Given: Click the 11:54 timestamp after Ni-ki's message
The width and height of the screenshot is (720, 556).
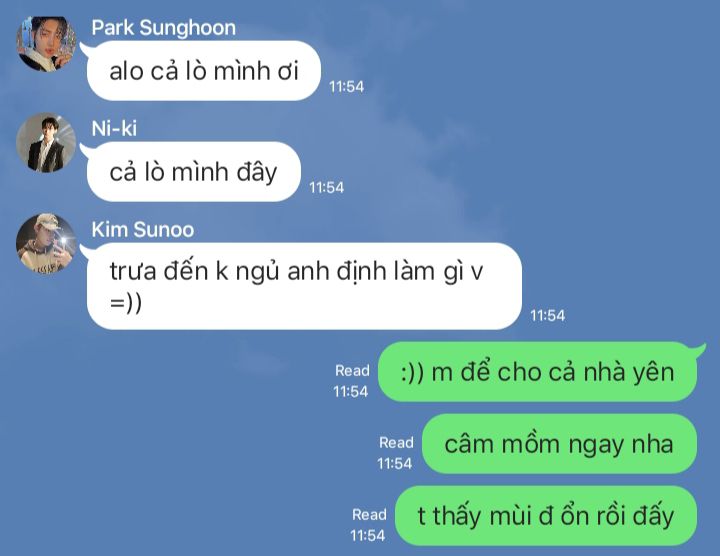Looking at the screenshot, I should coord(326,187).
